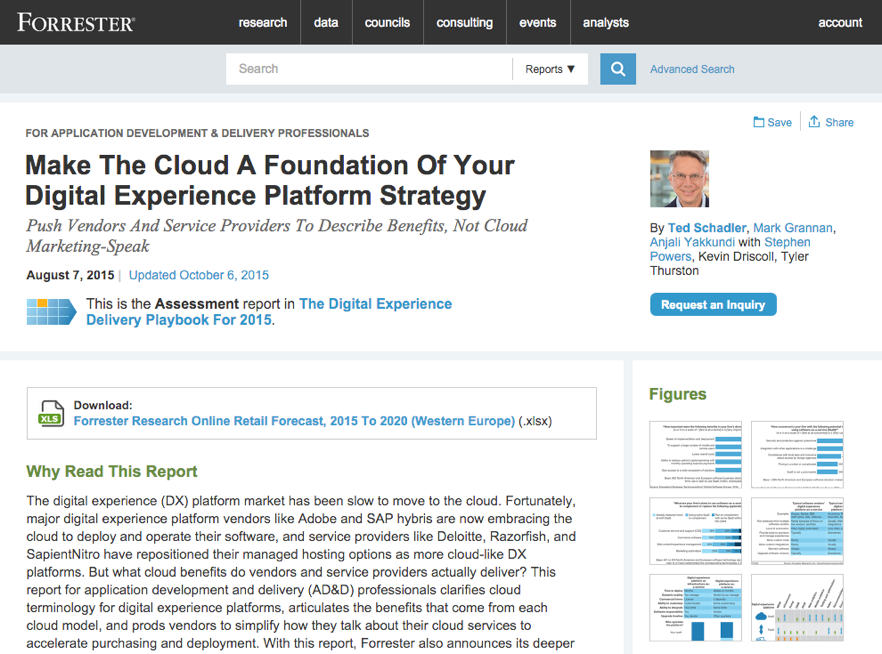882x654 pixels.
Task: Click the Request an Inquiry button
Action: click(x=713, y=304)
